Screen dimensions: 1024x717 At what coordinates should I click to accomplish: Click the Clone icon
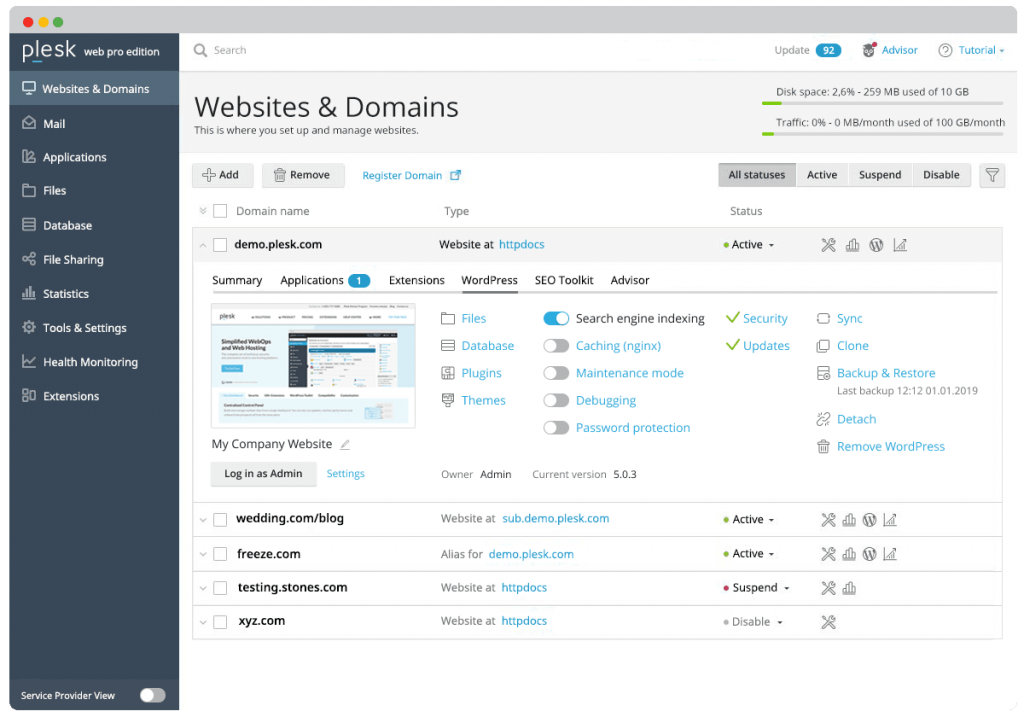[x=823, y=346]
